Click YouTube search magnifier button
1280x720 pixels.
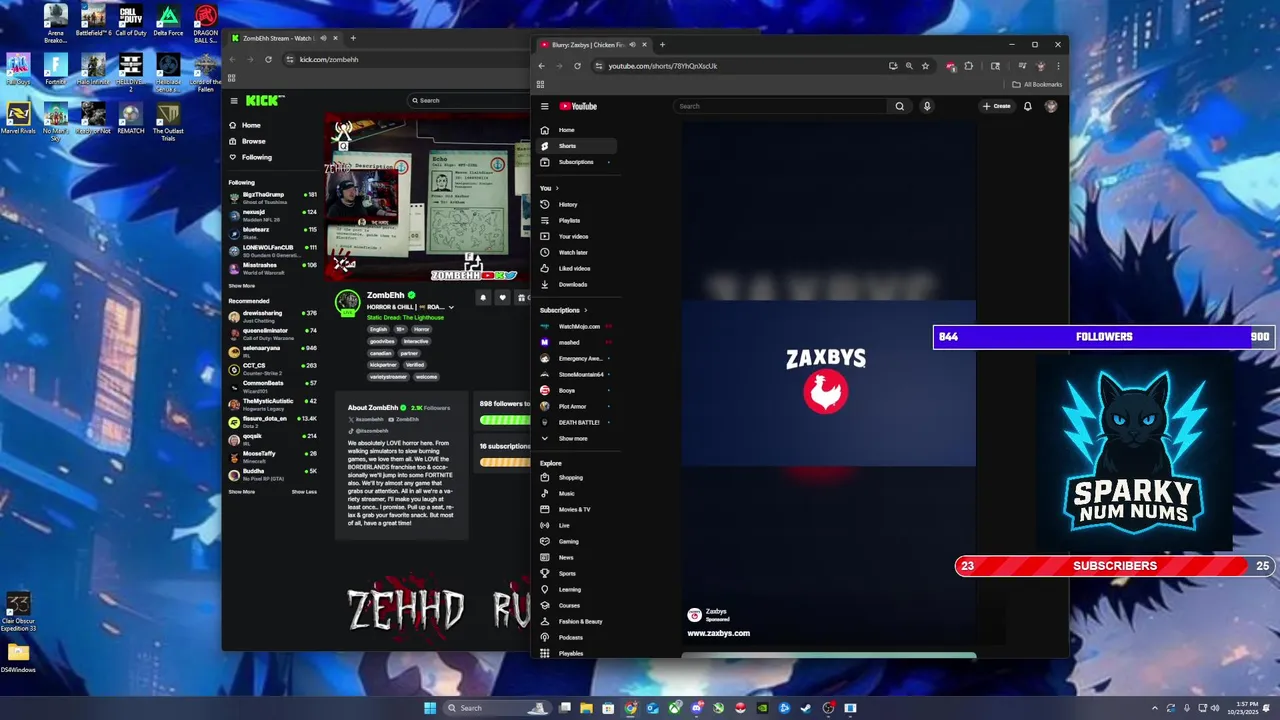899,106
